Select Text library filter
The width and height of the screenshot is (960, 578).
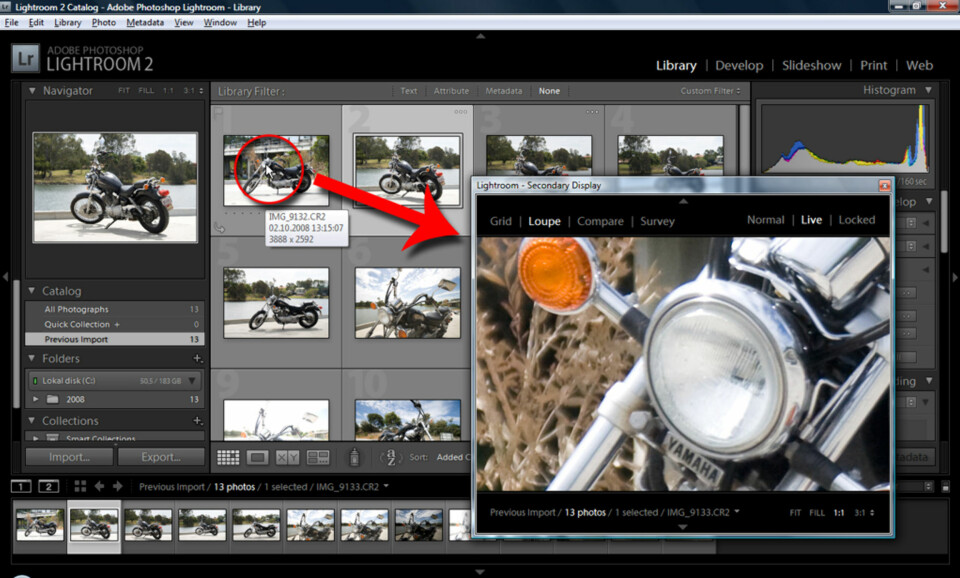pos(408,91)
